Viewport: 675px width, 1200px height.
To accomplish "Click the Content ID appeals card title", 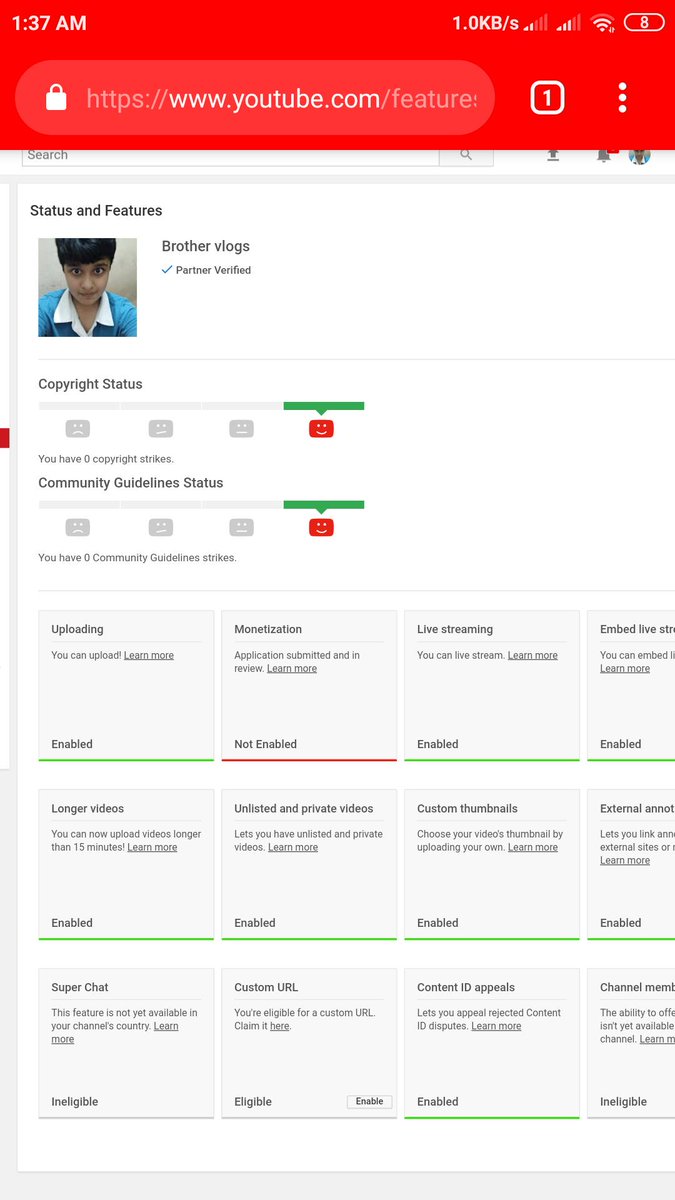I will (466, 987).
